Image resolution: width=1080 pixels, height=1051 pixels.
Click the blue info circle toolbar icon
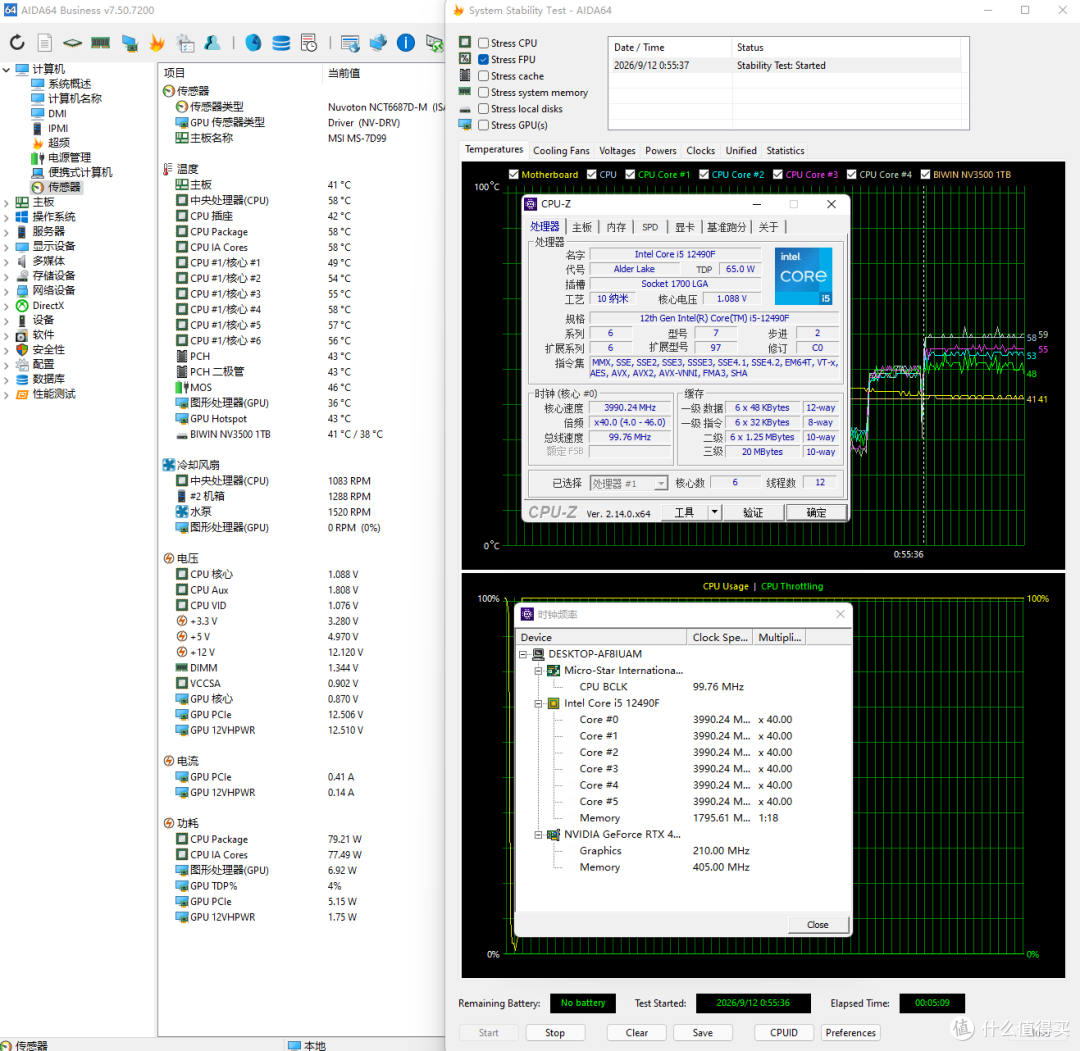(x=406, y=43)
